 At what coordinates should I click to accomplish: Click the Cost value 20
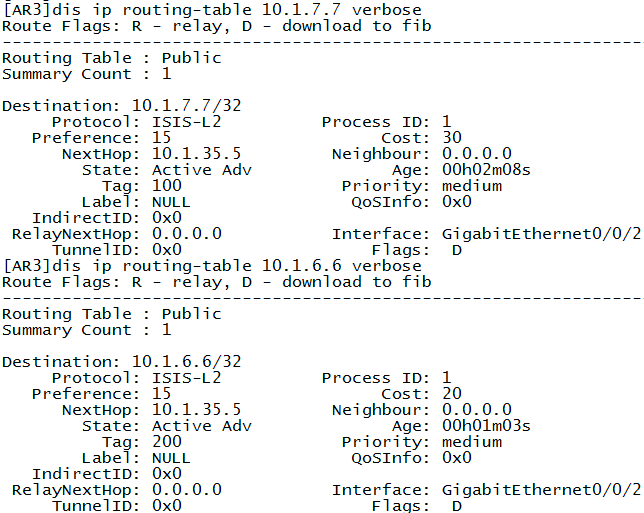point(452,393)
